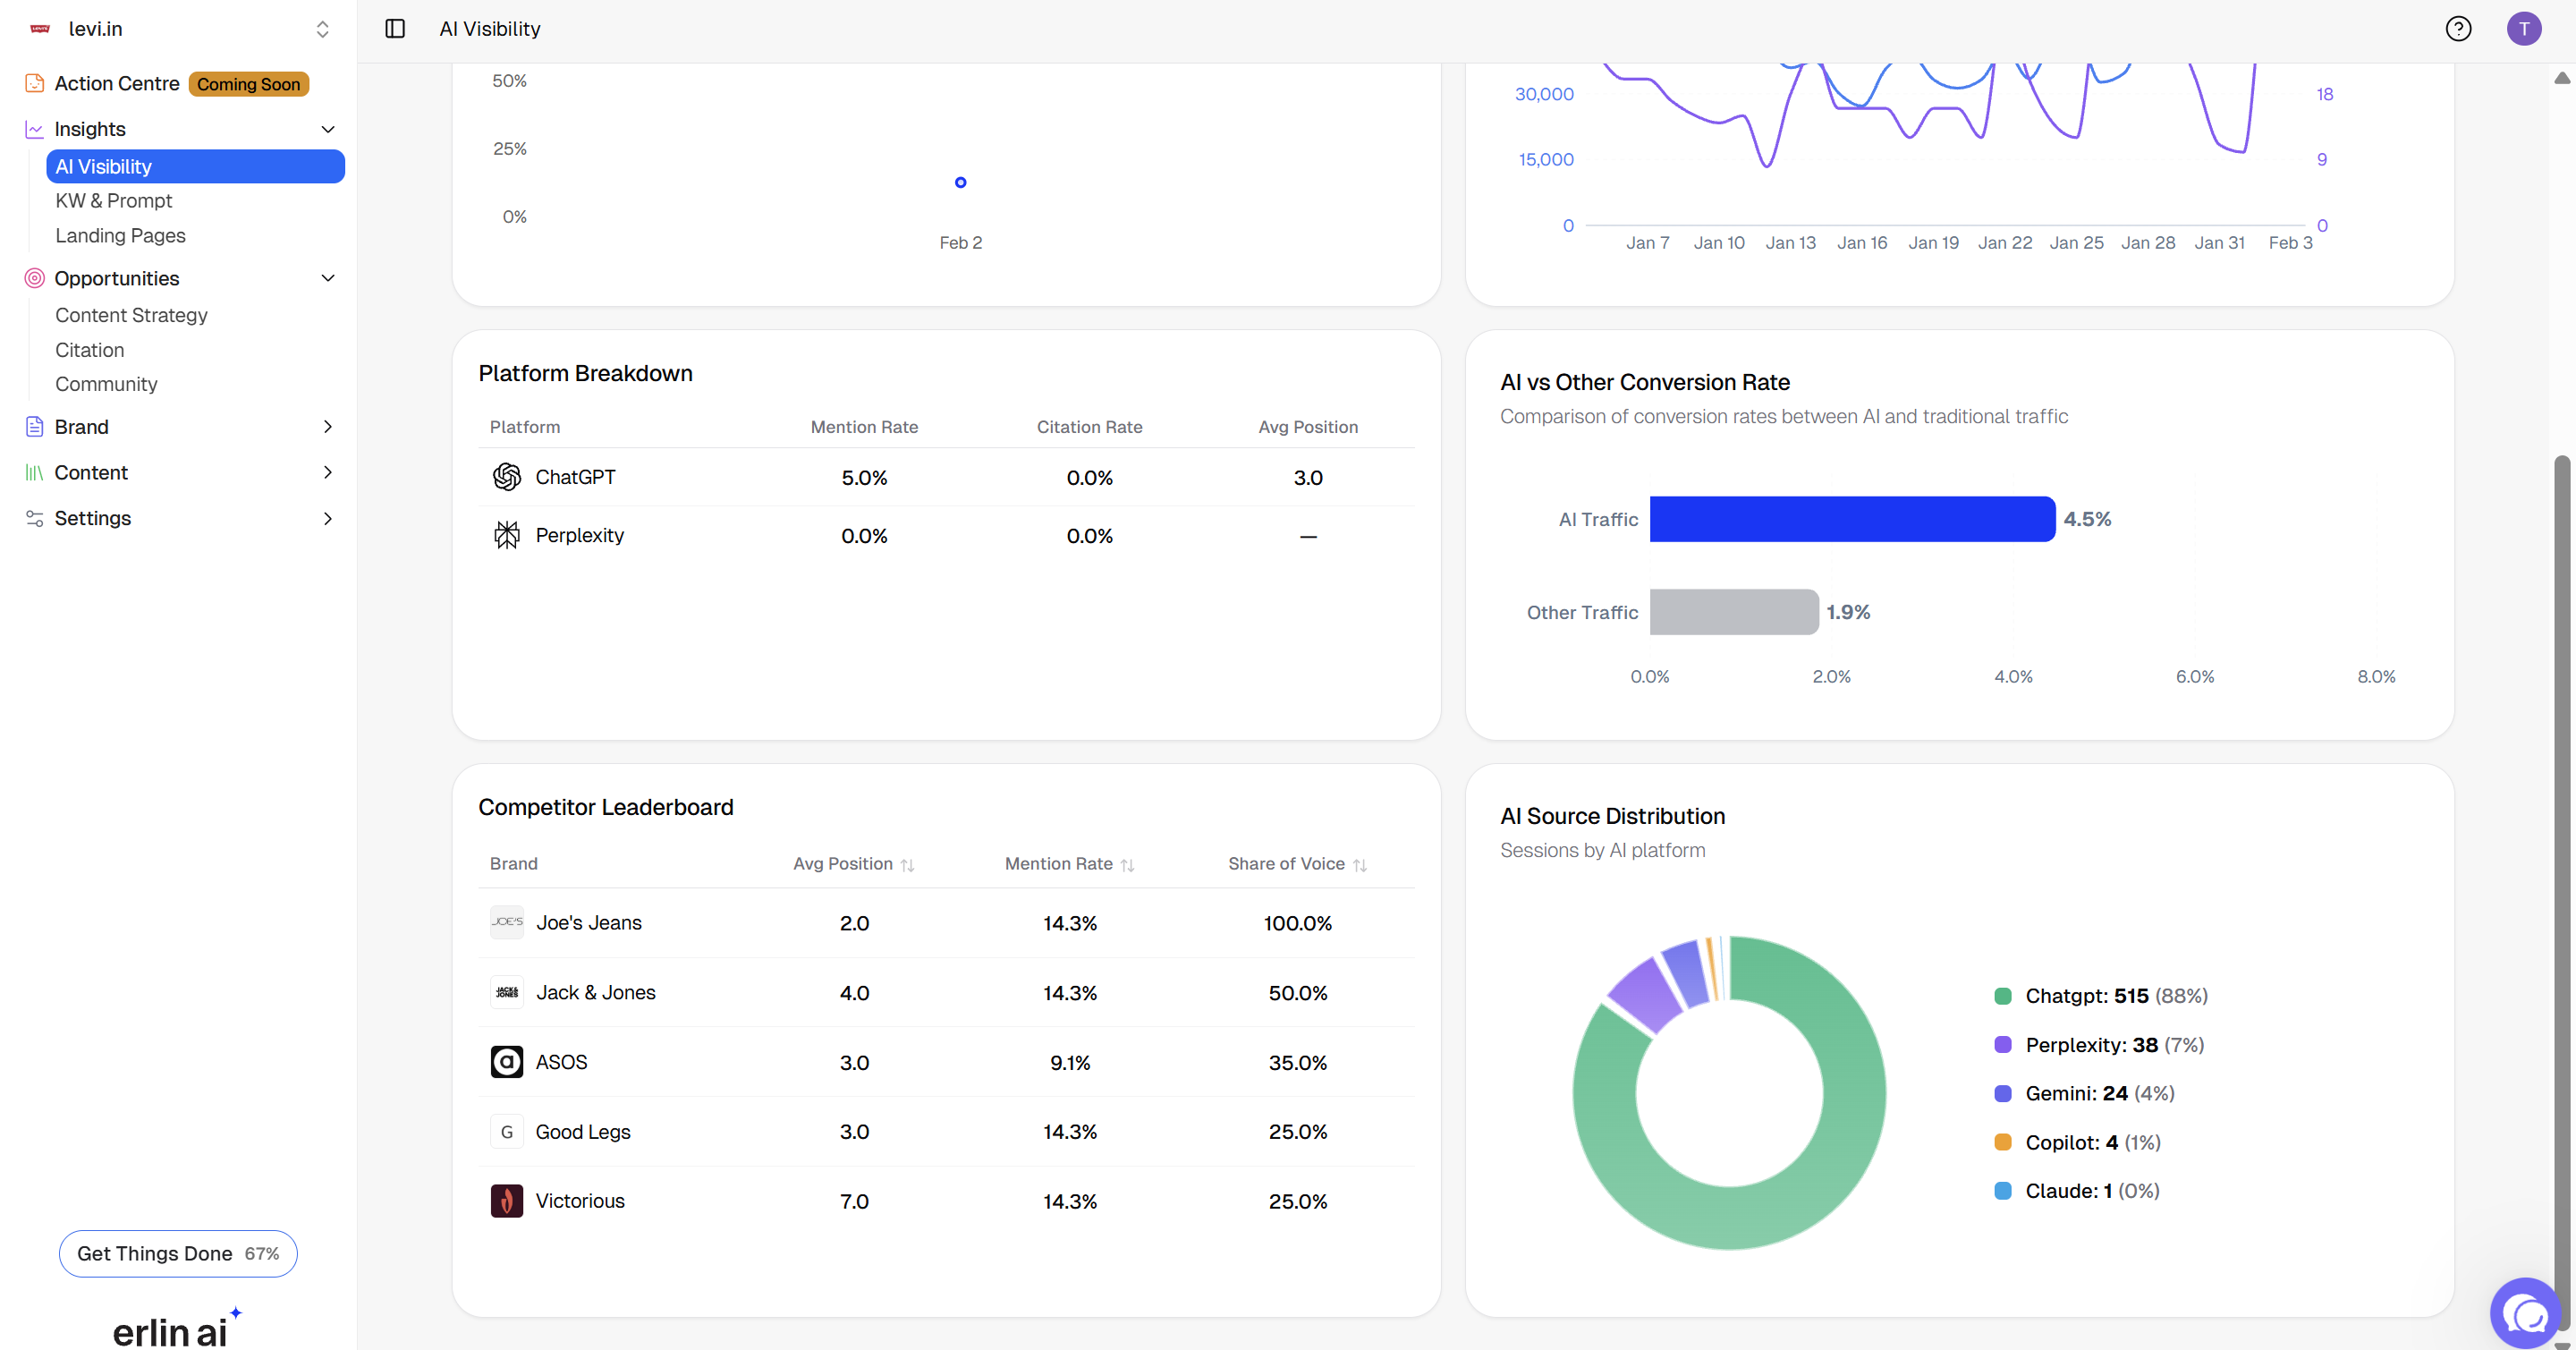The image size is (2576, 1350).
Task: Open the user avatar T menu
Action: [2524, 29]
